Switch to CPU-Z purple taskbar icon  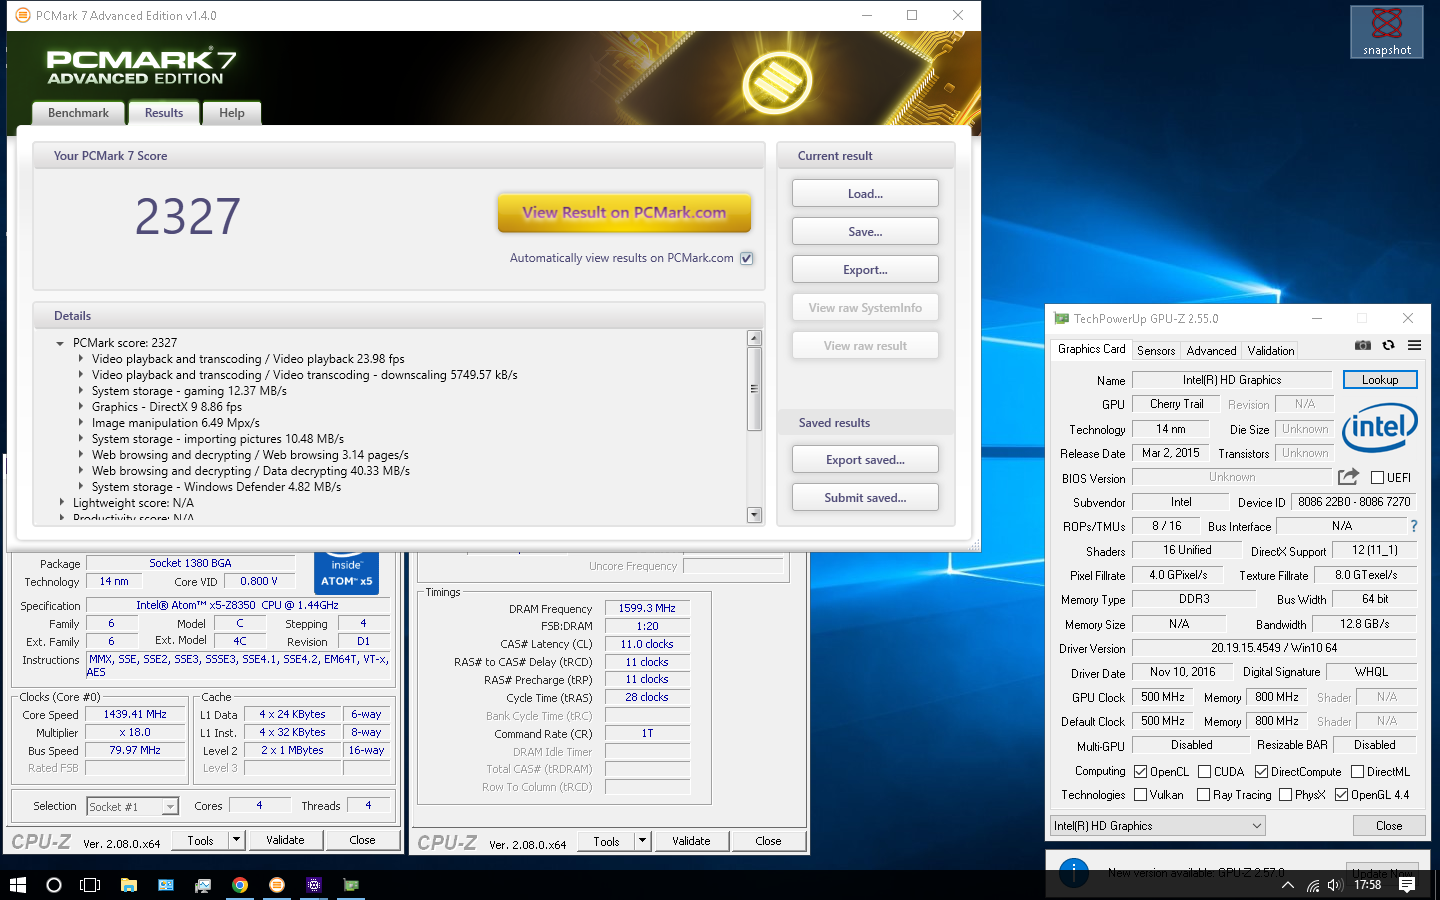(314, 885)
